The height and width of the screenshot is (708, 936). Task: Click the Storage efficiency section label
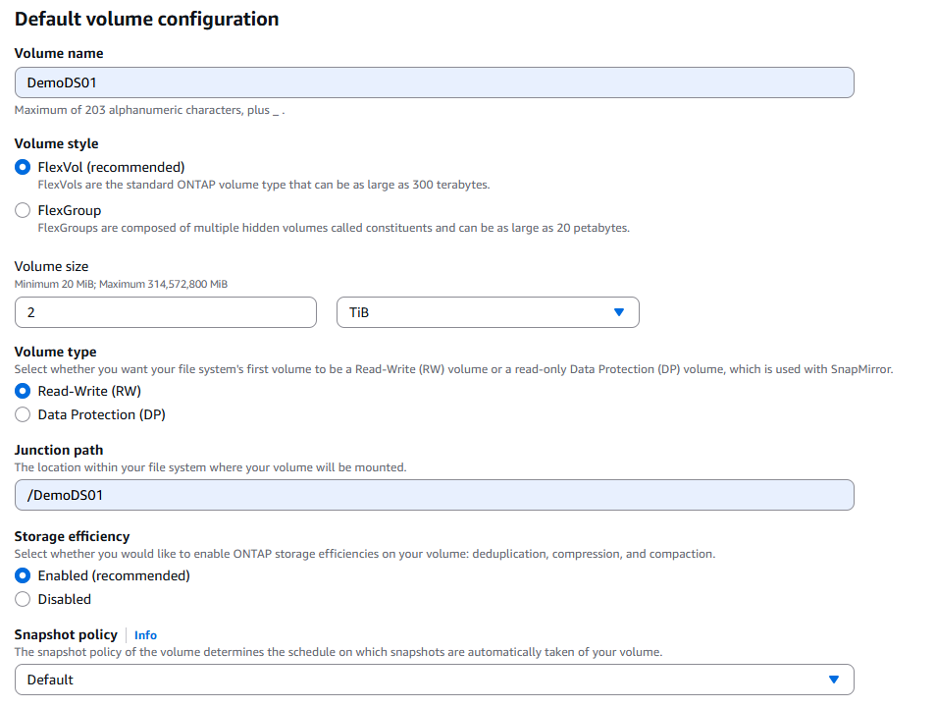click(72, 536)
